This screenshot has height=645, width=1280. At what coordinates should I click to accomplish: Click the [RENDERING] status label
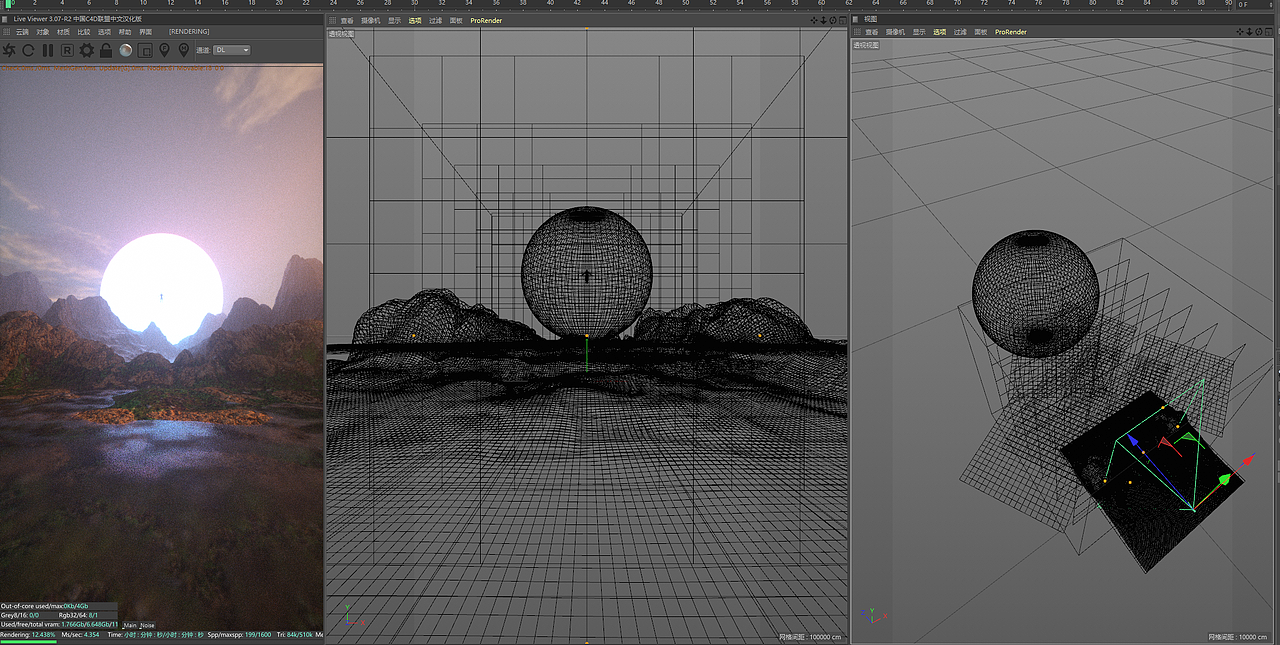tap(189, 31)
